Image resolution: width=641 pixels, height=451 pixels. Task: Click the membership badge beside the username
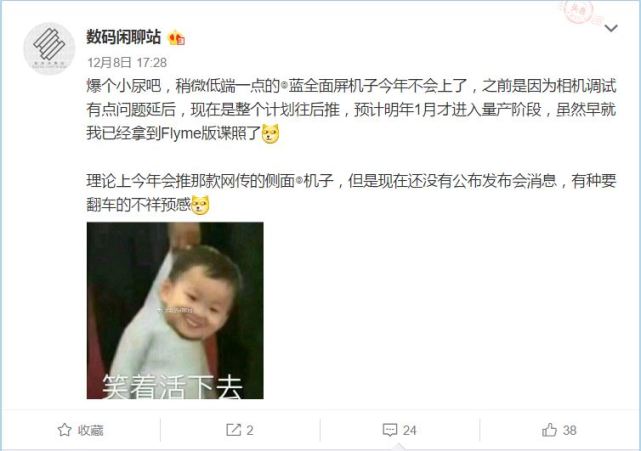coord(177,38)
